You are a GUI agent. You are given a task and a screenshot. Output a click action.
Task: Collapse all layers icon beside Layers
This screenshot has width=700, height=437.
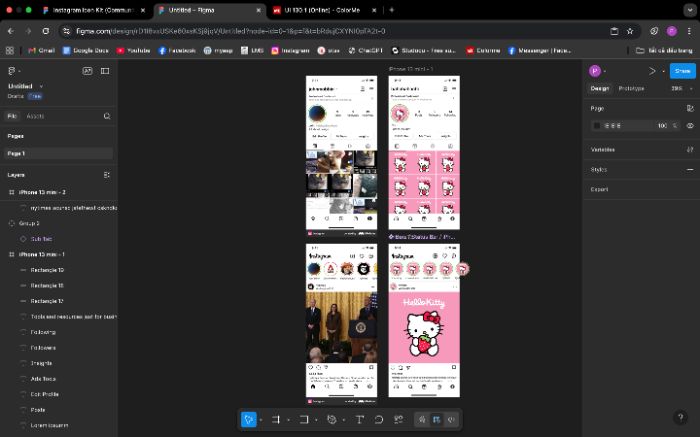pyautogui.click(x=107, y=175)
